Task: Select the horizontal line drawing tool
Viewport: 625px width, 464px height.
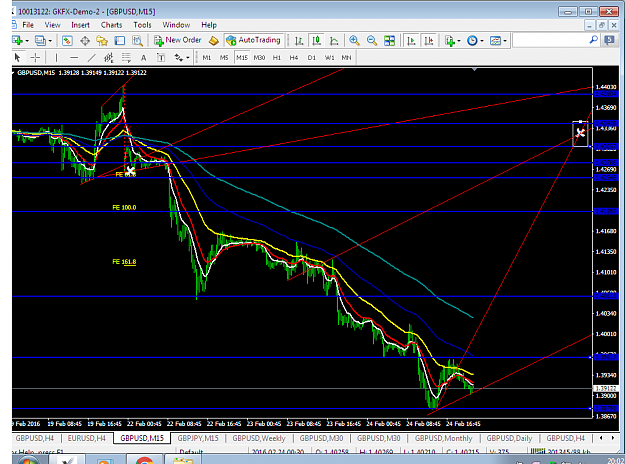Action: pyautogui.click(x=74, y=58)
